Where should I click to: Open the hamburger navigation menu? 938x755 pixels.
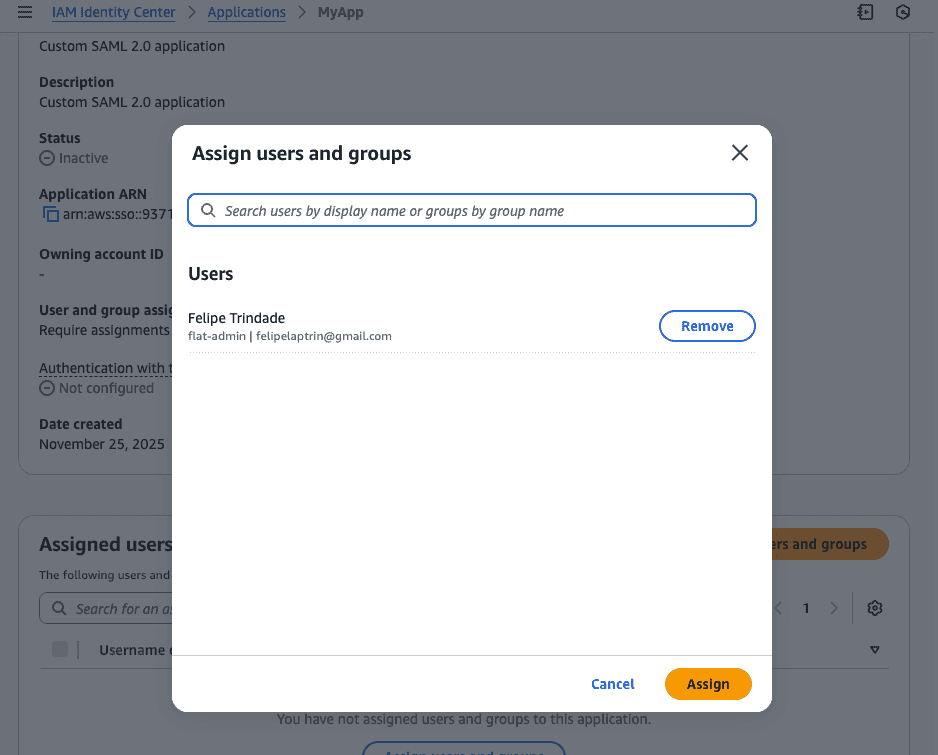[25, 13]
